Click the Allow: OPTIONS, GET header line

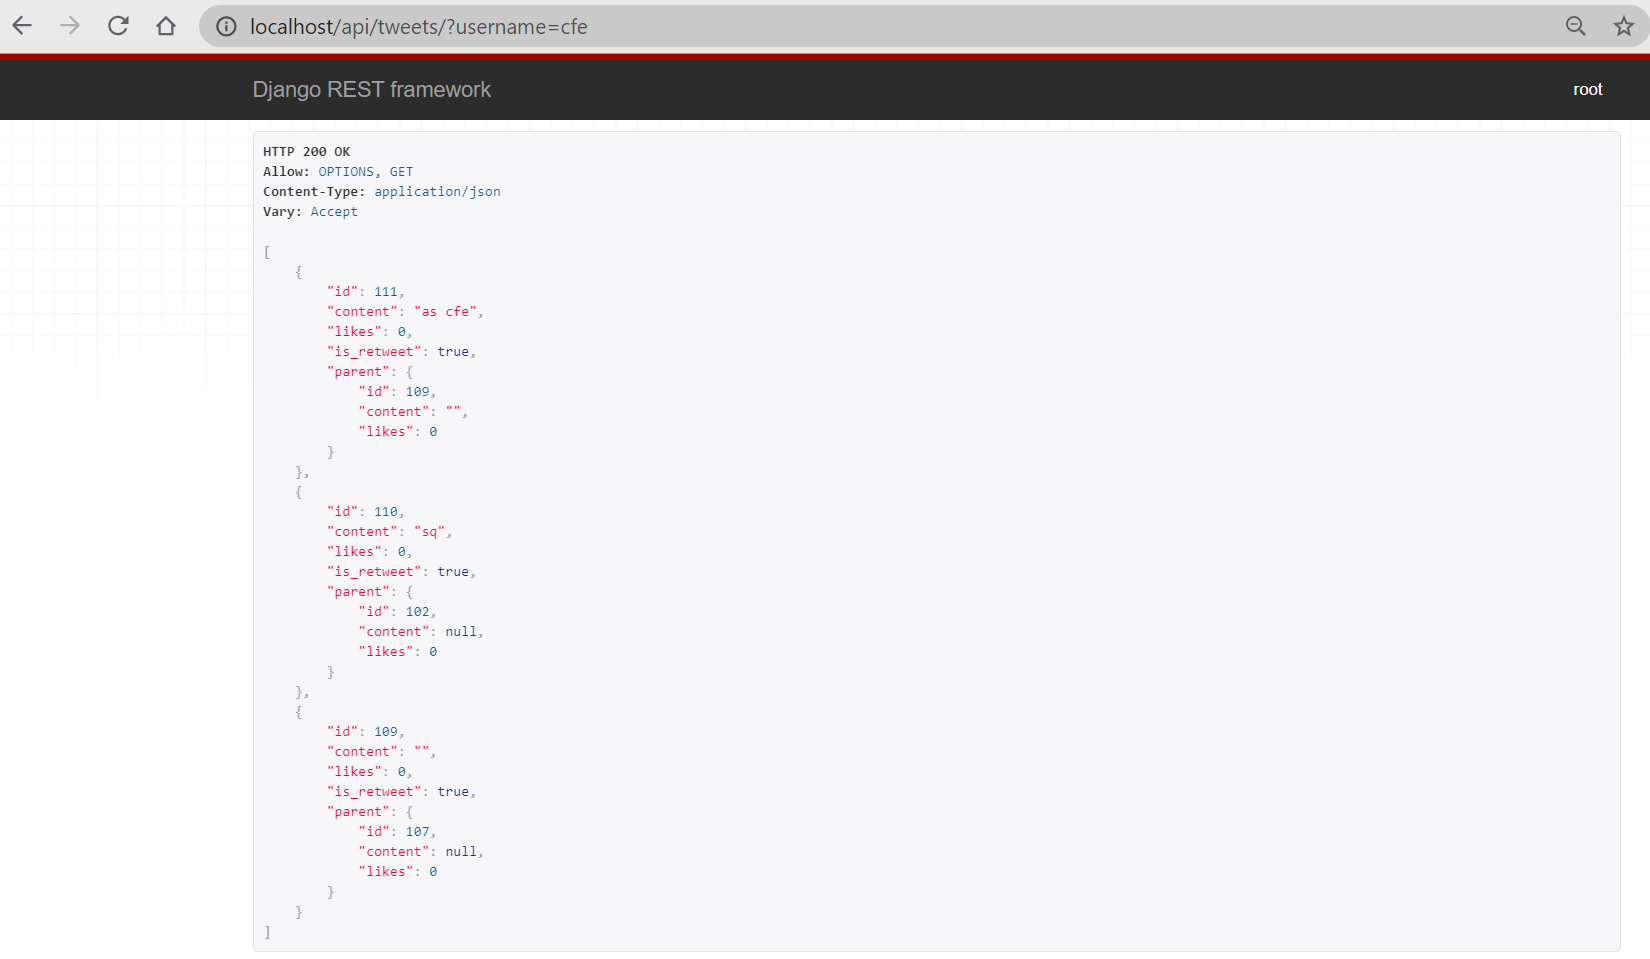(x=338, y=172)
